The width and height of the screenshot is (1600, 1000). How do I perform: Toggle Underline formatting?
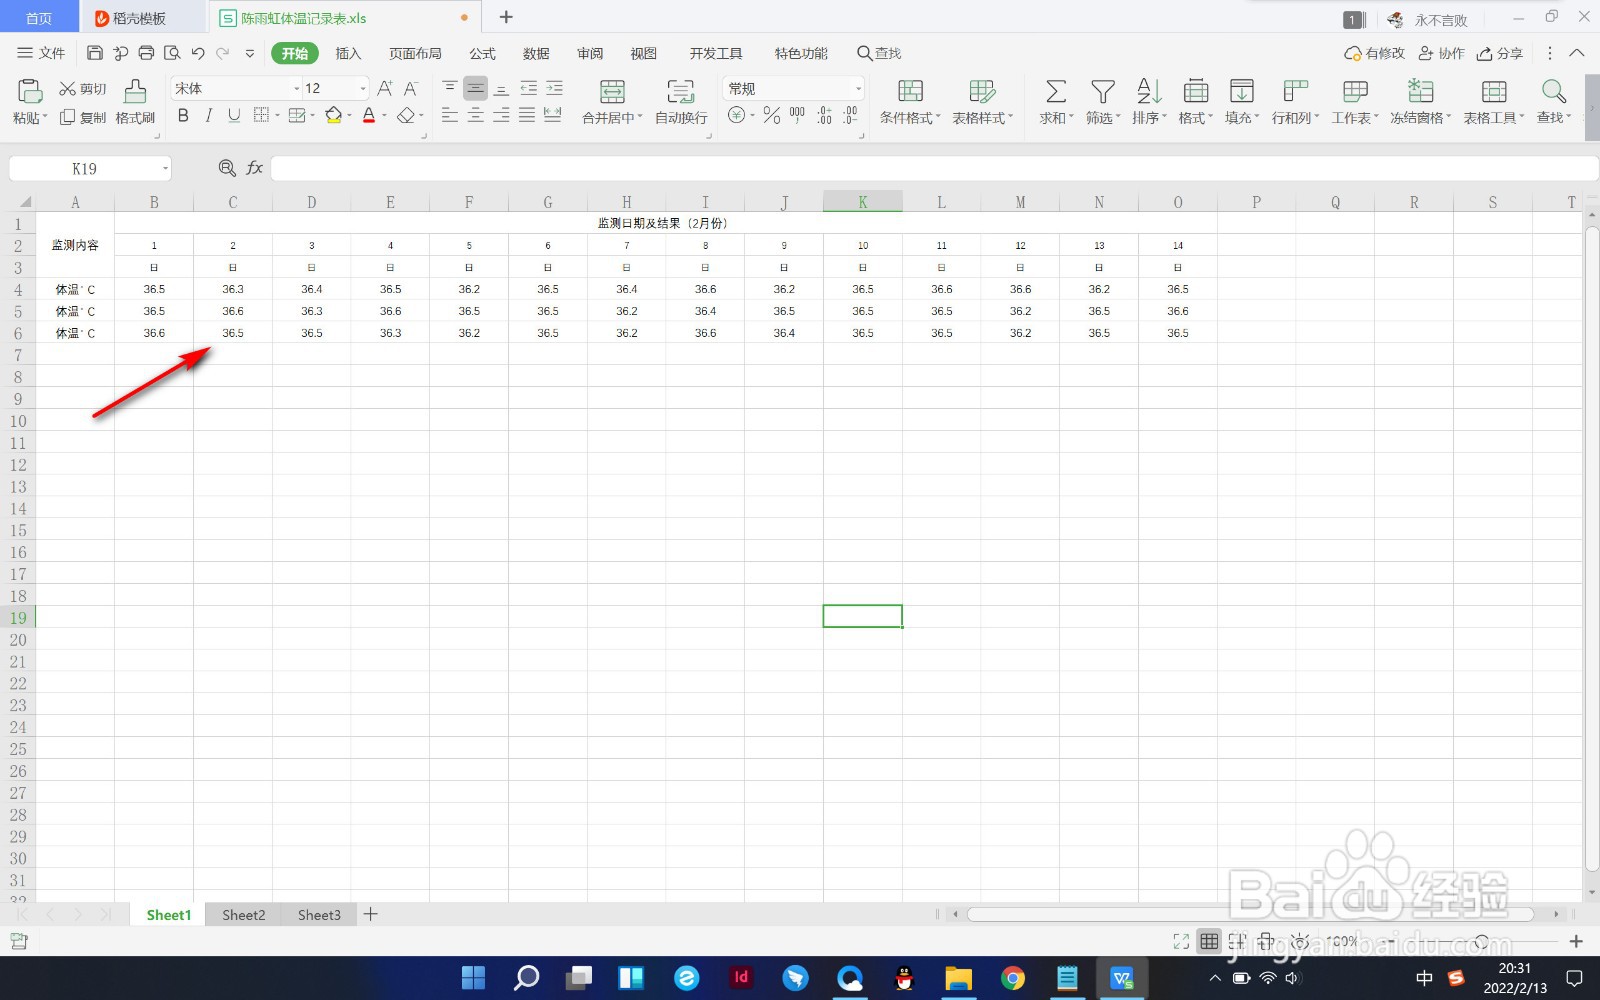234,116
